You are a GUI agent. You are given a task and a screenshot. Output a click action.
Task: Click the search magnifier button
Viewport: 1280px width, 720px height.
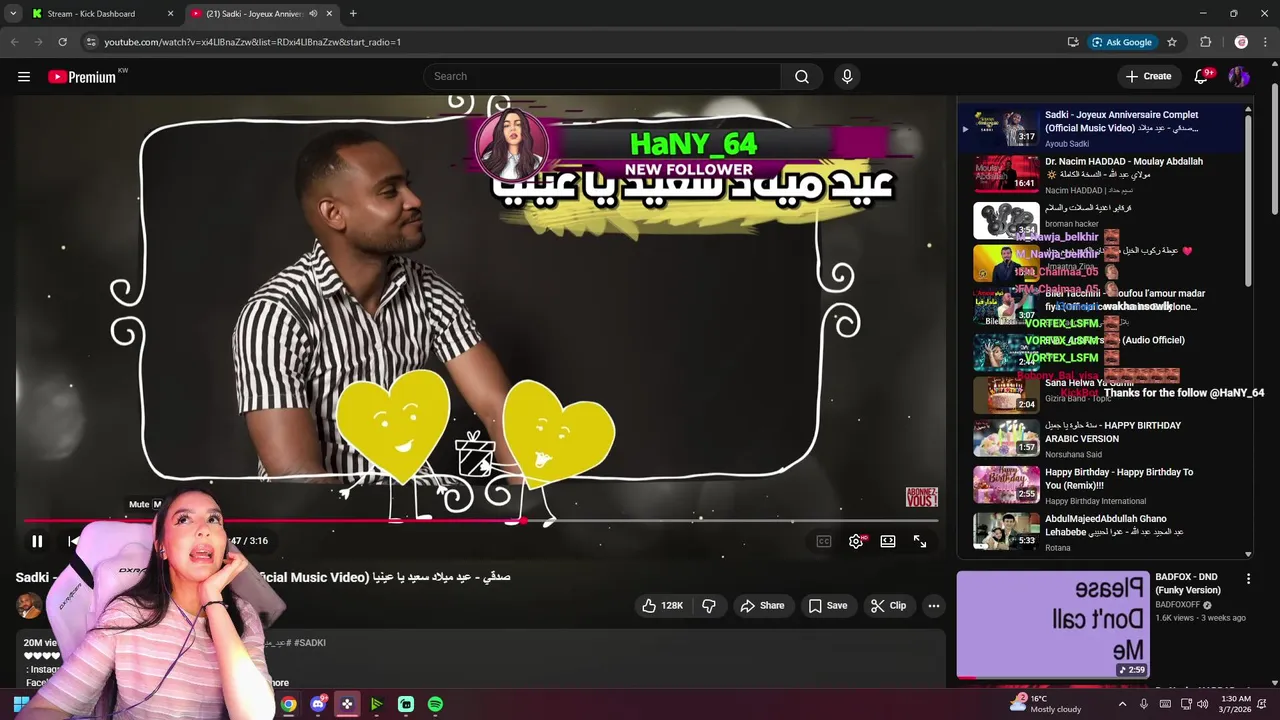802,77
